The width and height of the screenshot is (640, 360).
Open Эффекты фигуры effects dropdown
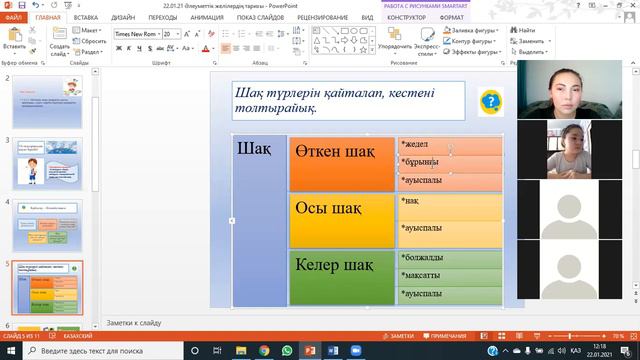[x=472, y=52]
